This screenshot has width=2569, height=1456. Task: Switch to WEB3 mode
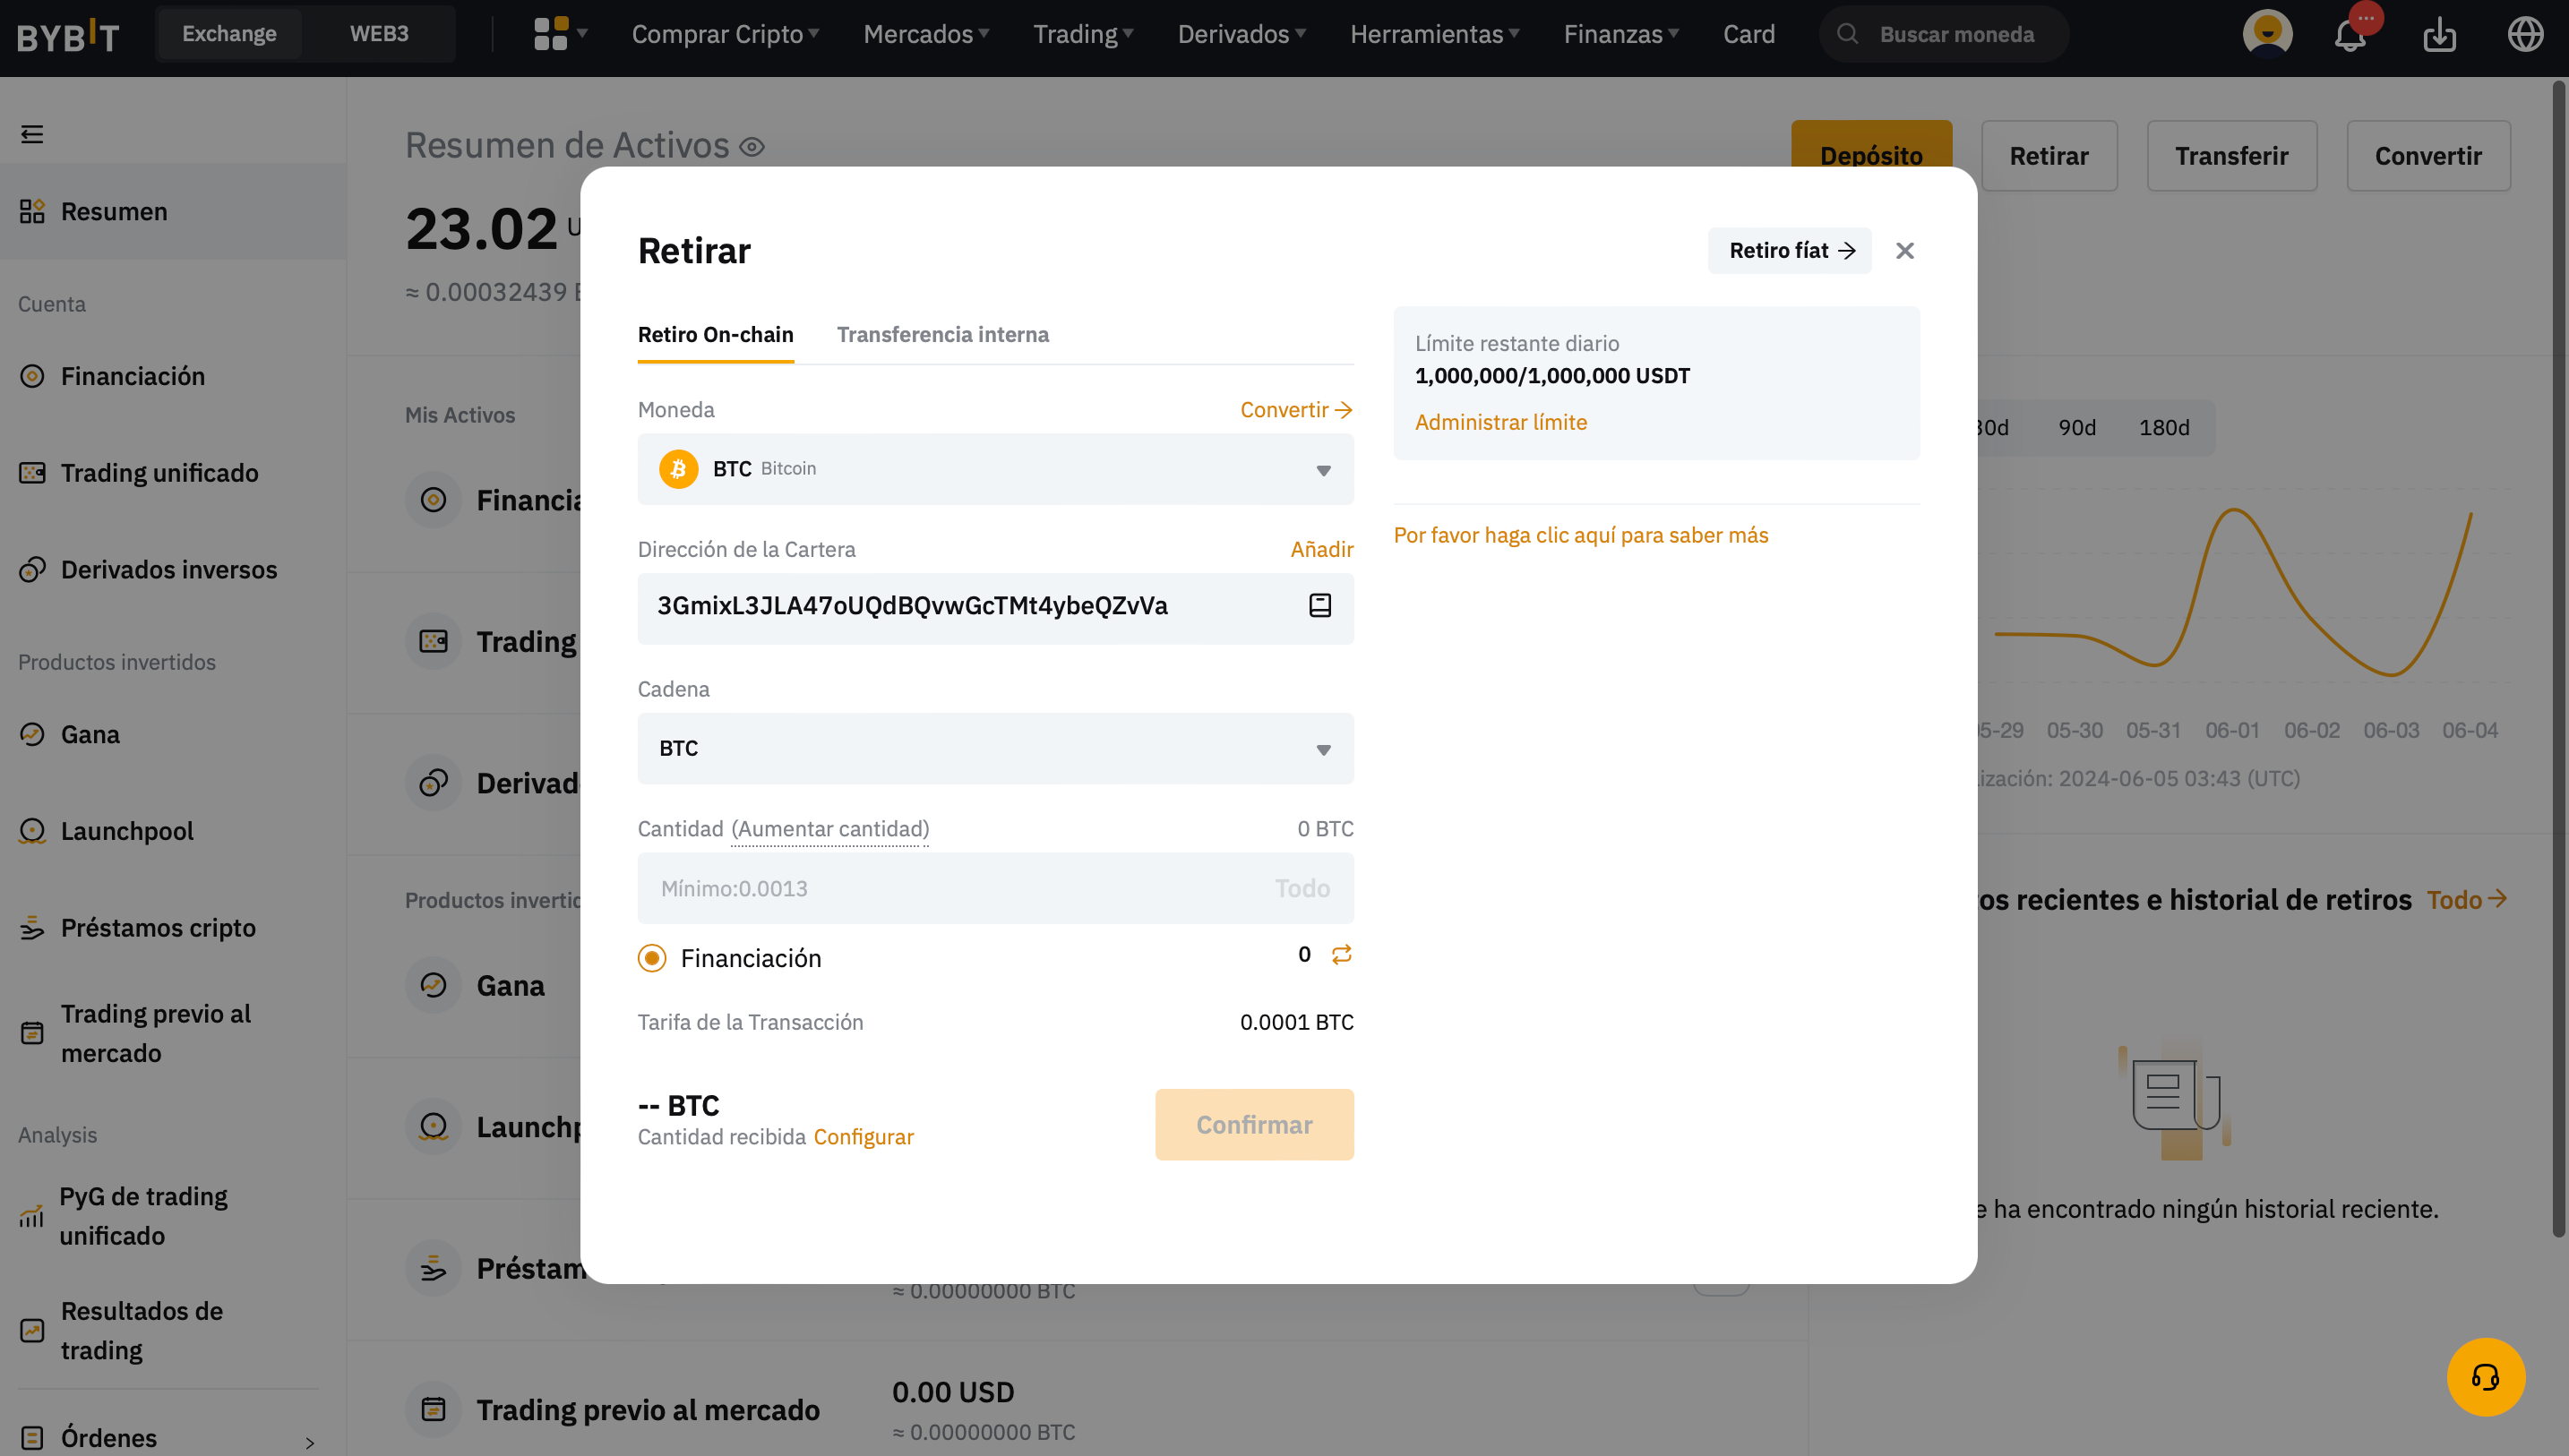point(379,34)
